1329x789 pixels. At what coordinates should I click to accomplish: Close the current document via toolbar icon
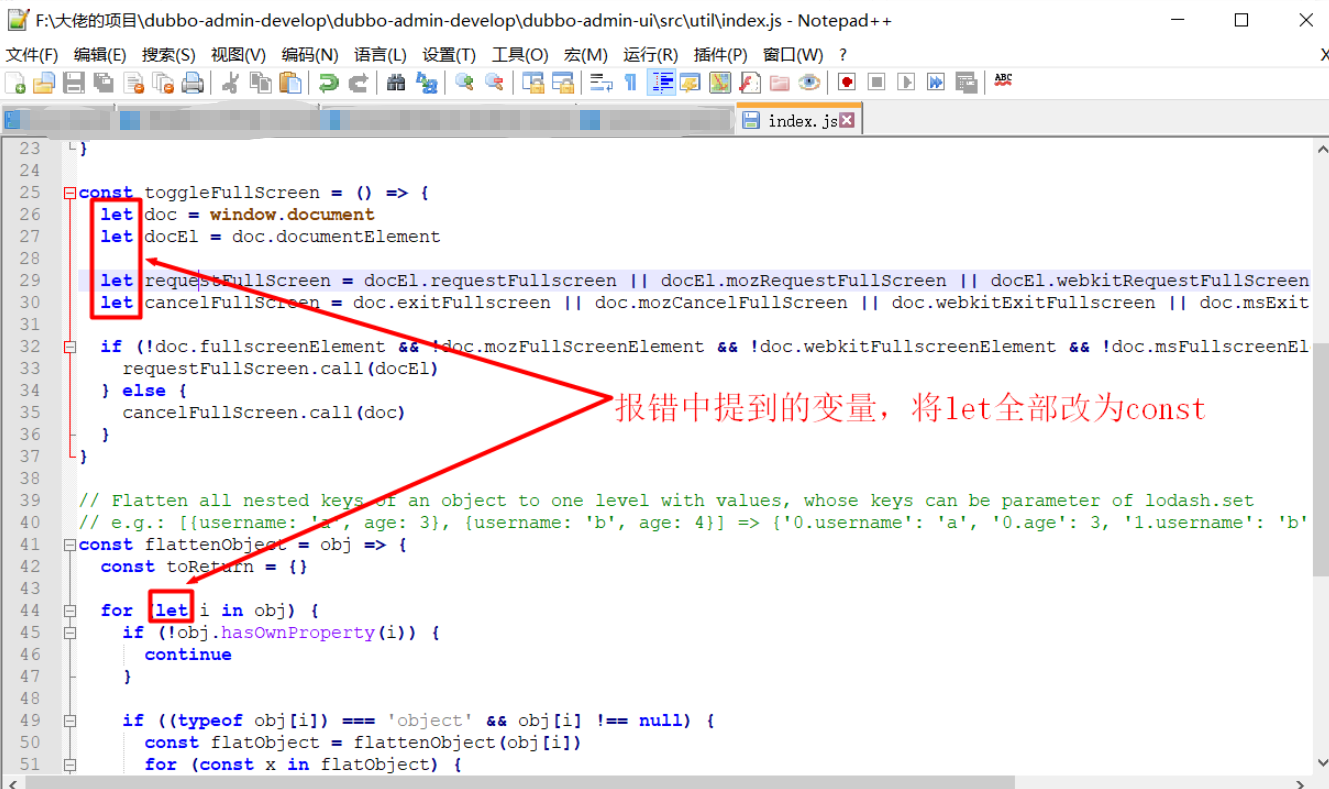(x=134, y=82)
